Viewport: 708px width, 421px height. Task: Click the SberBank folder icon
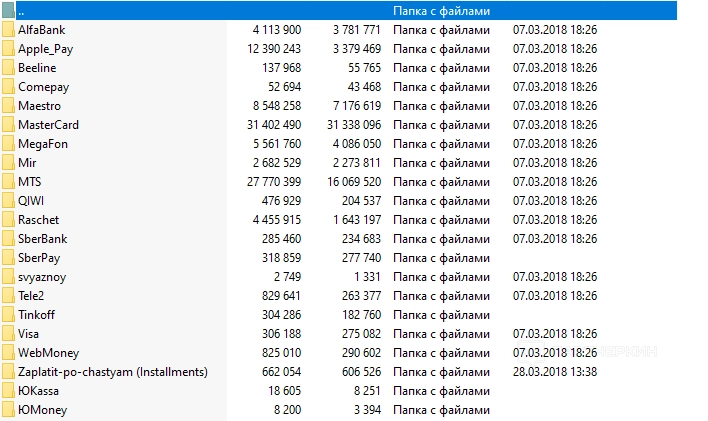pyautogui.click(x=8, y=239)
